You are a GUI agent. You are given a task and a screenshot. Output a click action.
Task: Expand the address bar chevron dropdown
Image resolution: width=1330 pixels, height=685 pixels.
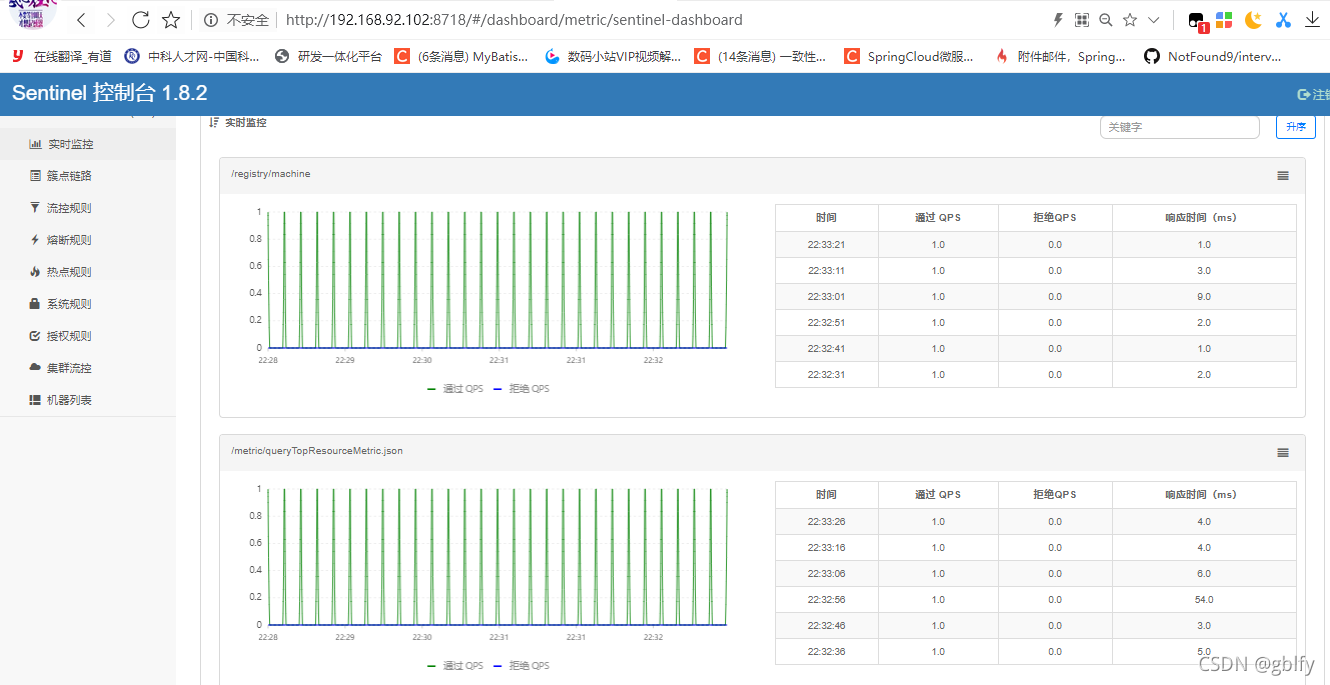[1153, 20]
